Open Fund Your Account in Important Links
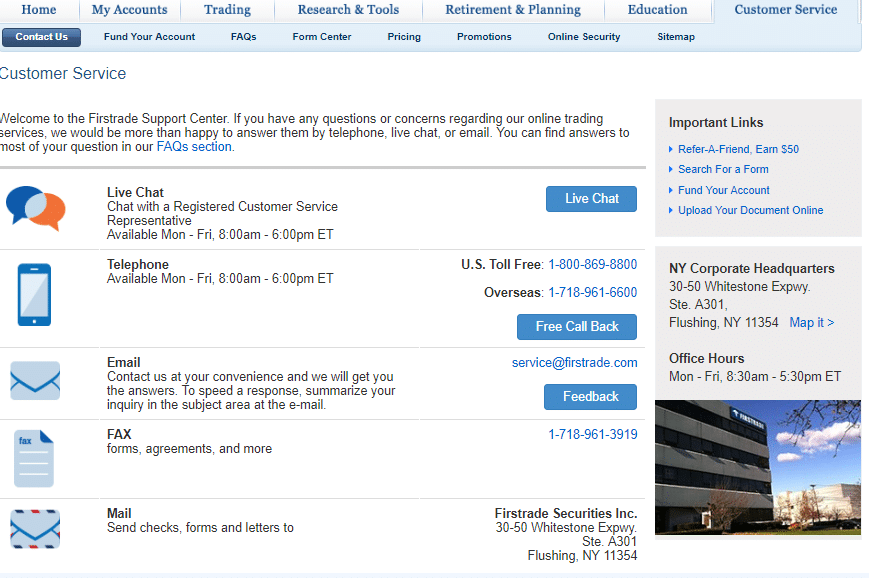 pos(724,190)
